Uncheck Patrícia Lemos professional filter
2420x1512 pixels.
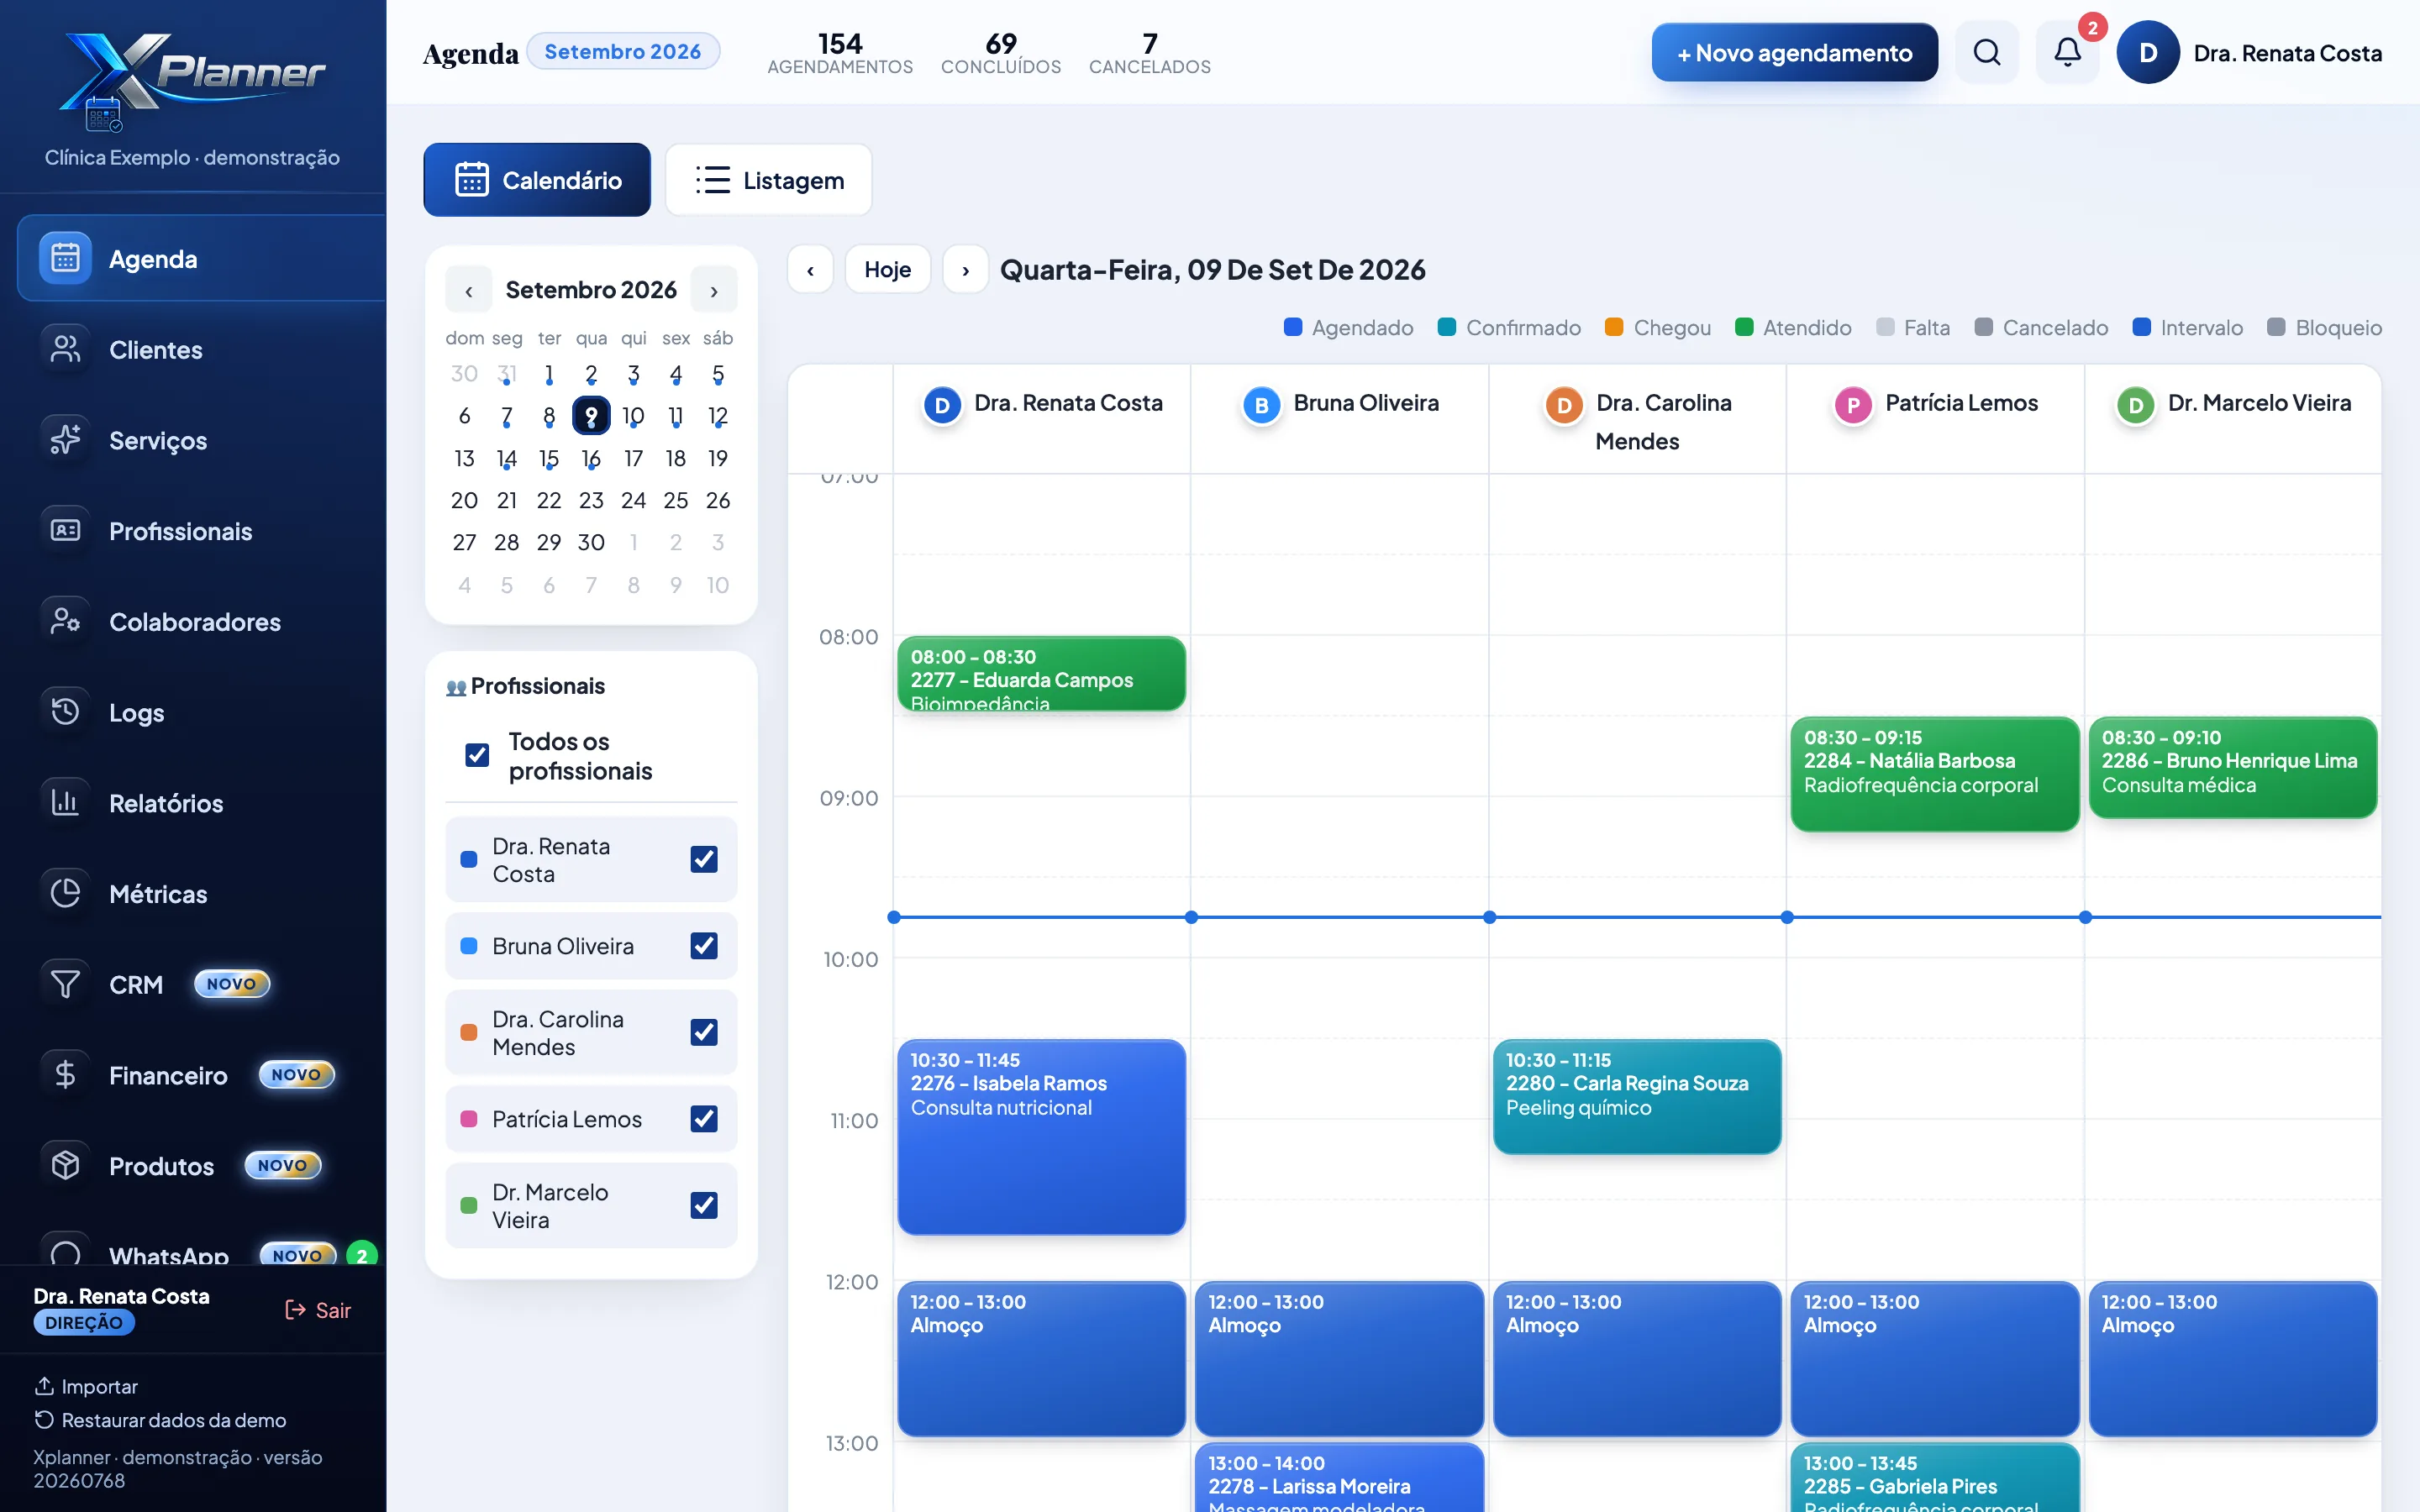click(704, 1118)
